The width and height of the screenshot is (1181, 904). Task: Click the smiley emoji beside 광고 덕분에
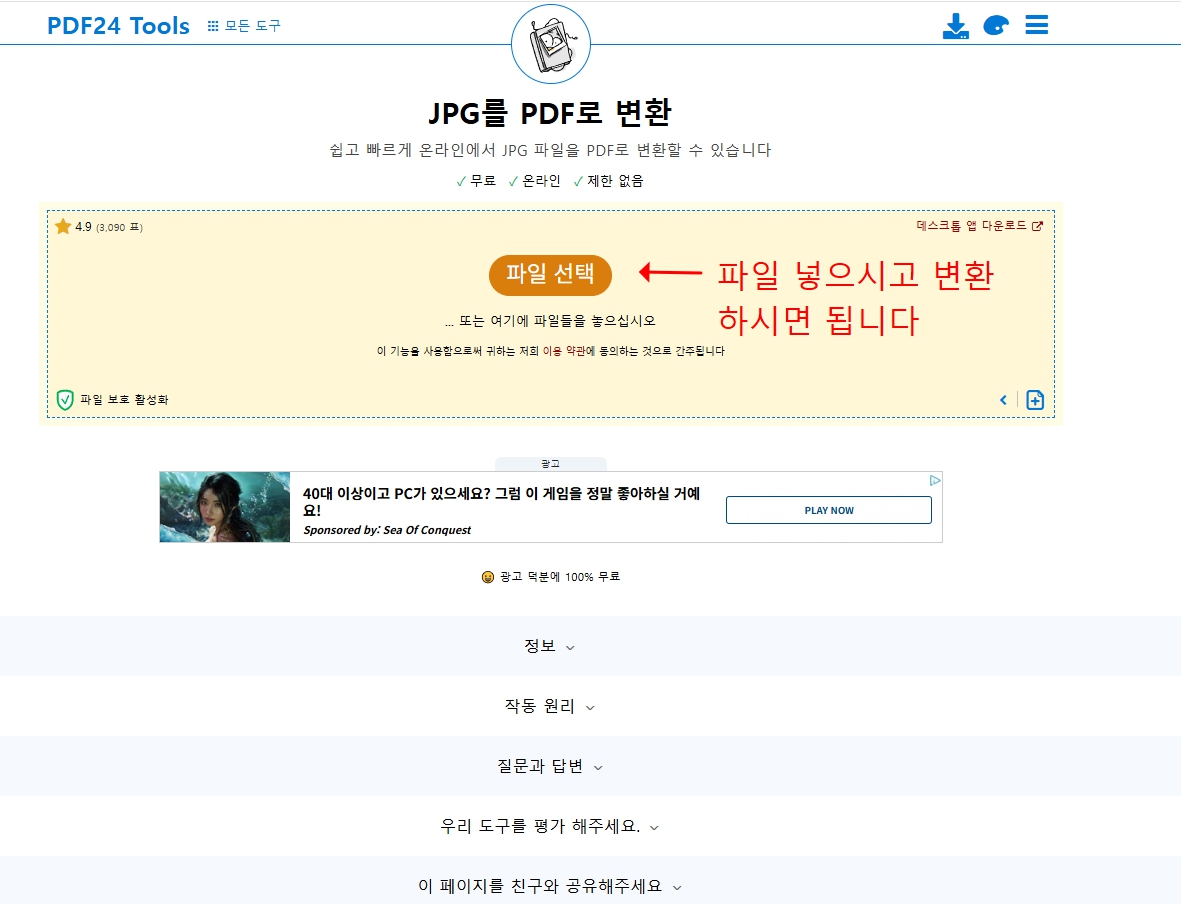click(x=488, y=577)
